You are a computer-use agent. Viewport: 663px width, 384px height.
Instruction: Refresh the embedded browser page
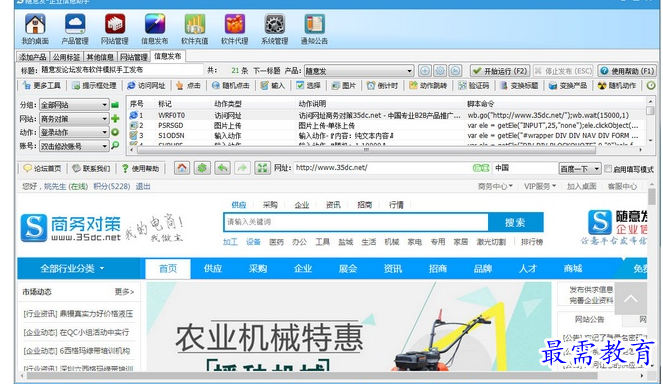202,168
